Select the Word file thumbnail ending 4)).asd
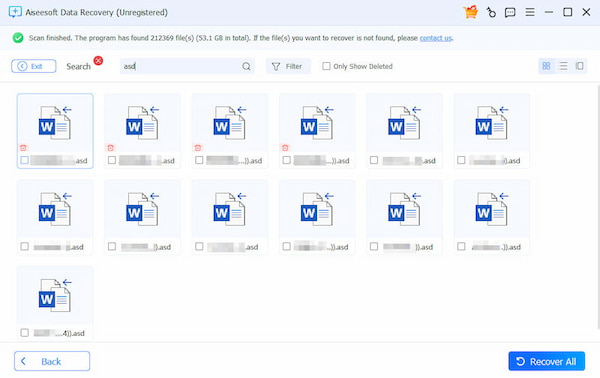Image resolution: width=600 pixels, height=378 pixels. pos(55,295)
